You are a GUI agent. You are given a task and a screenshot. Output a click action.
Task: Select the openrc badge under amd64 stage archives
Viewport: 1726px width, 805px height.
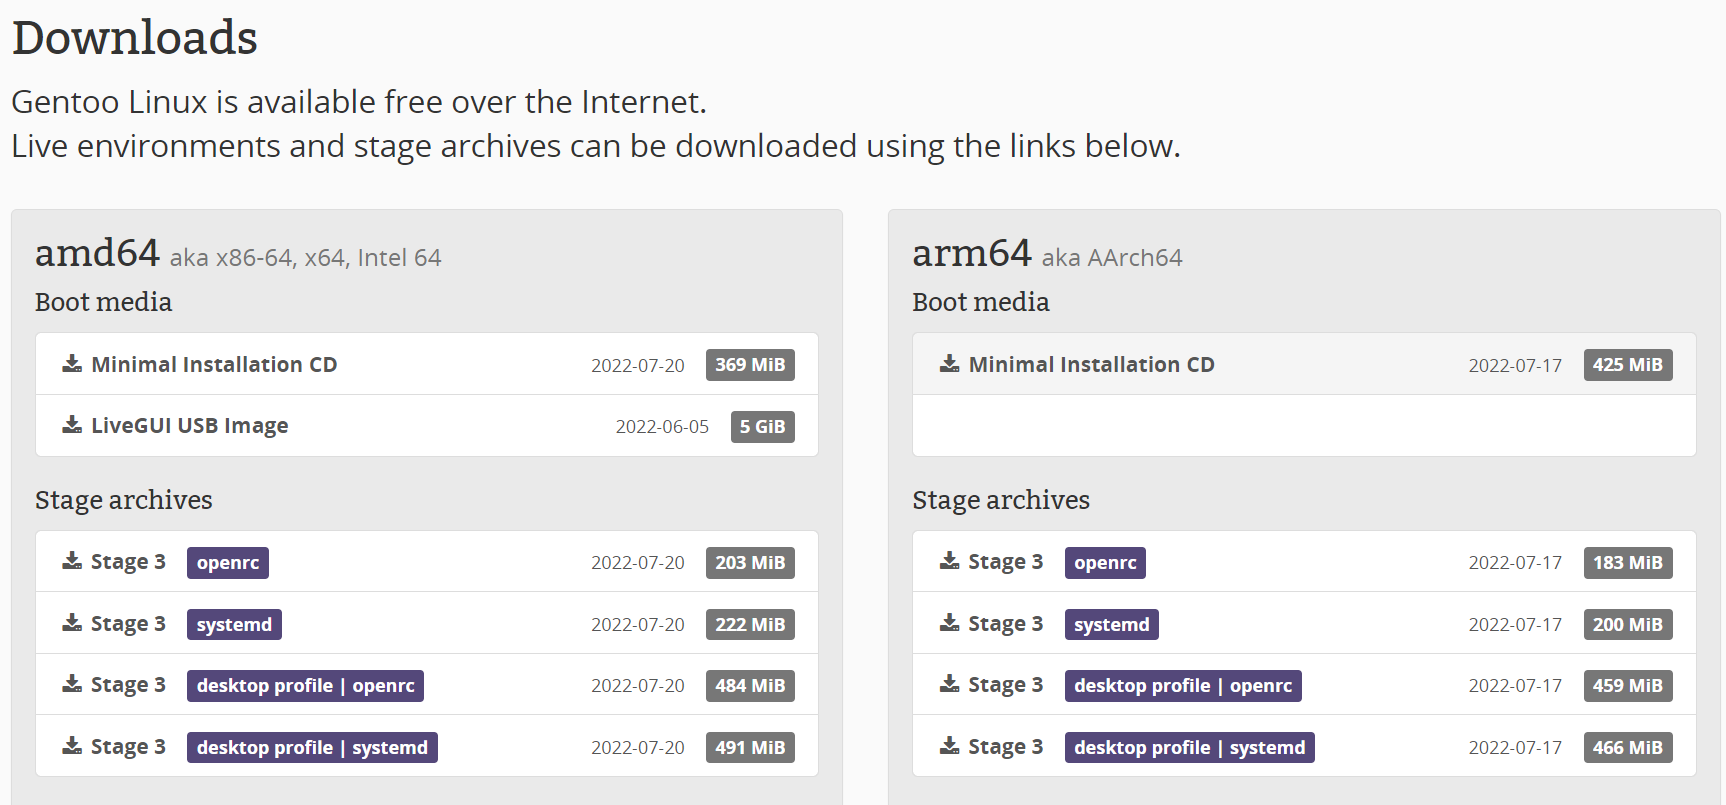pos(227,562)
